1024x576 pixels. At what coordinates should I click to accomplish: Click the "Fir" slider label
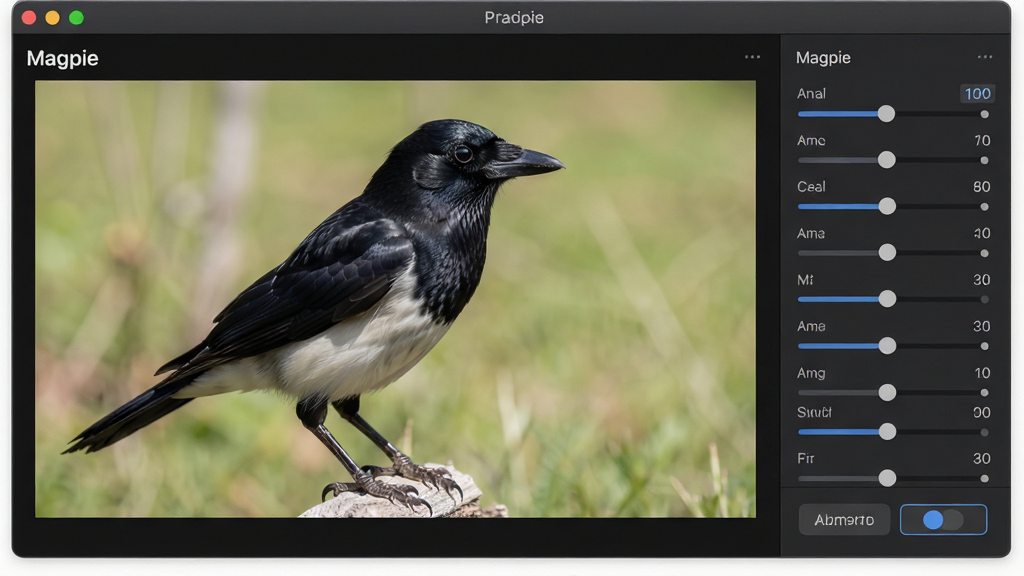[x=805, y=458]
